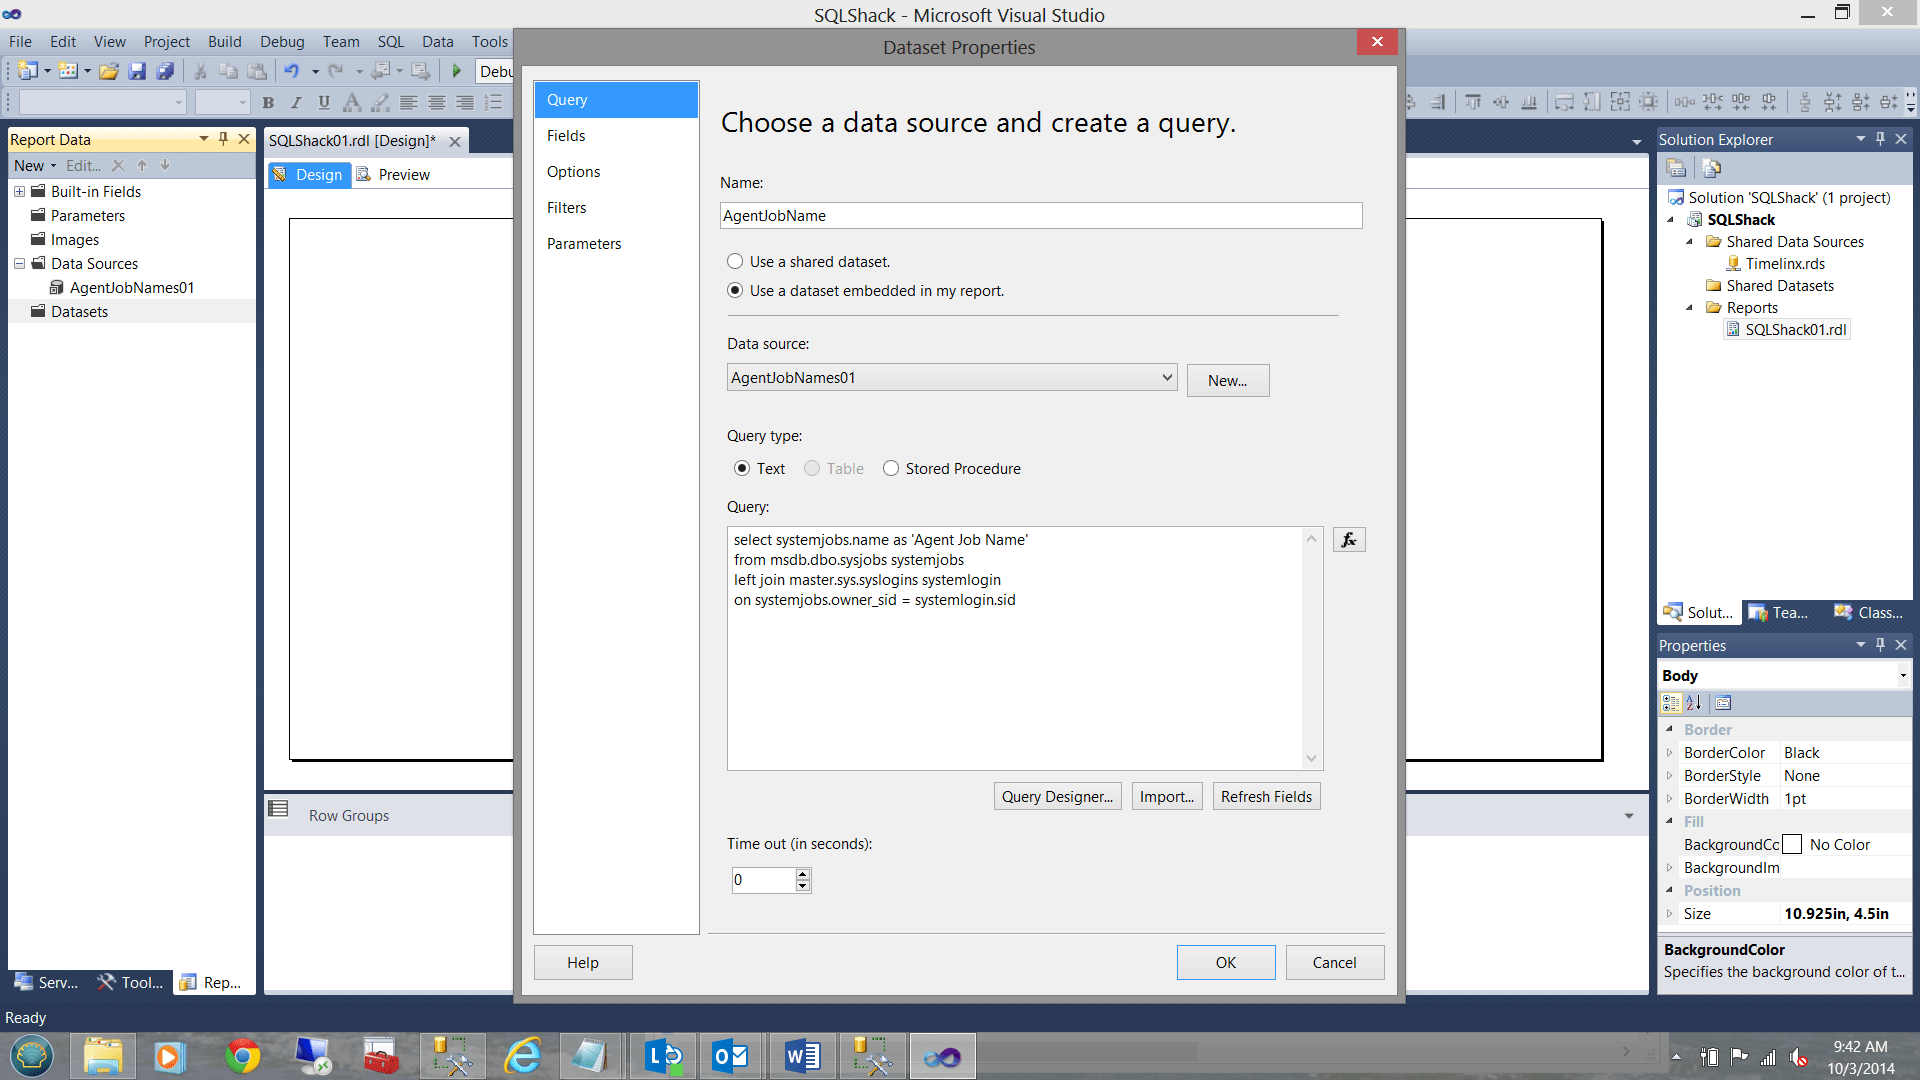This screenshot has width=1920, height=1080.
Task: Switch to the Fields page
Action: pyautogui.click(x=566, y=136)
